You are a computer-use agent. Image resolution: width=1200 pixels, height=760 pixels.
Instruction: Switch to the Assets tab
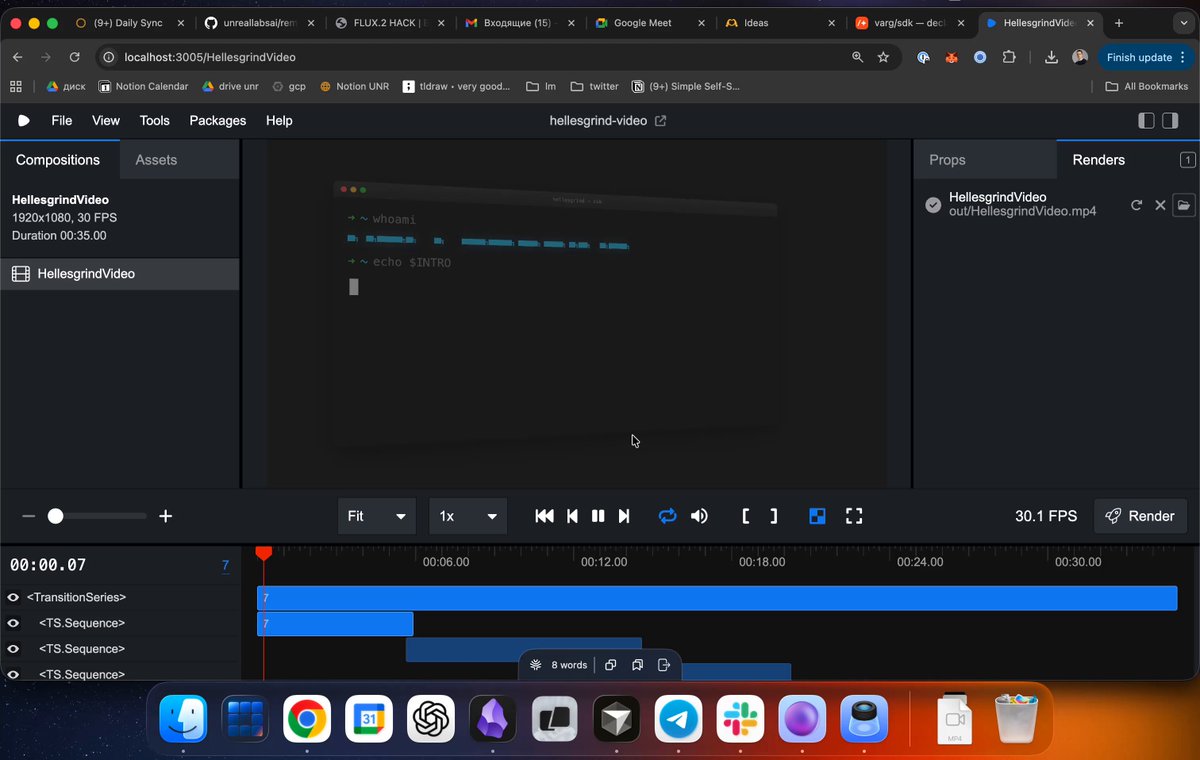[156, 160]
